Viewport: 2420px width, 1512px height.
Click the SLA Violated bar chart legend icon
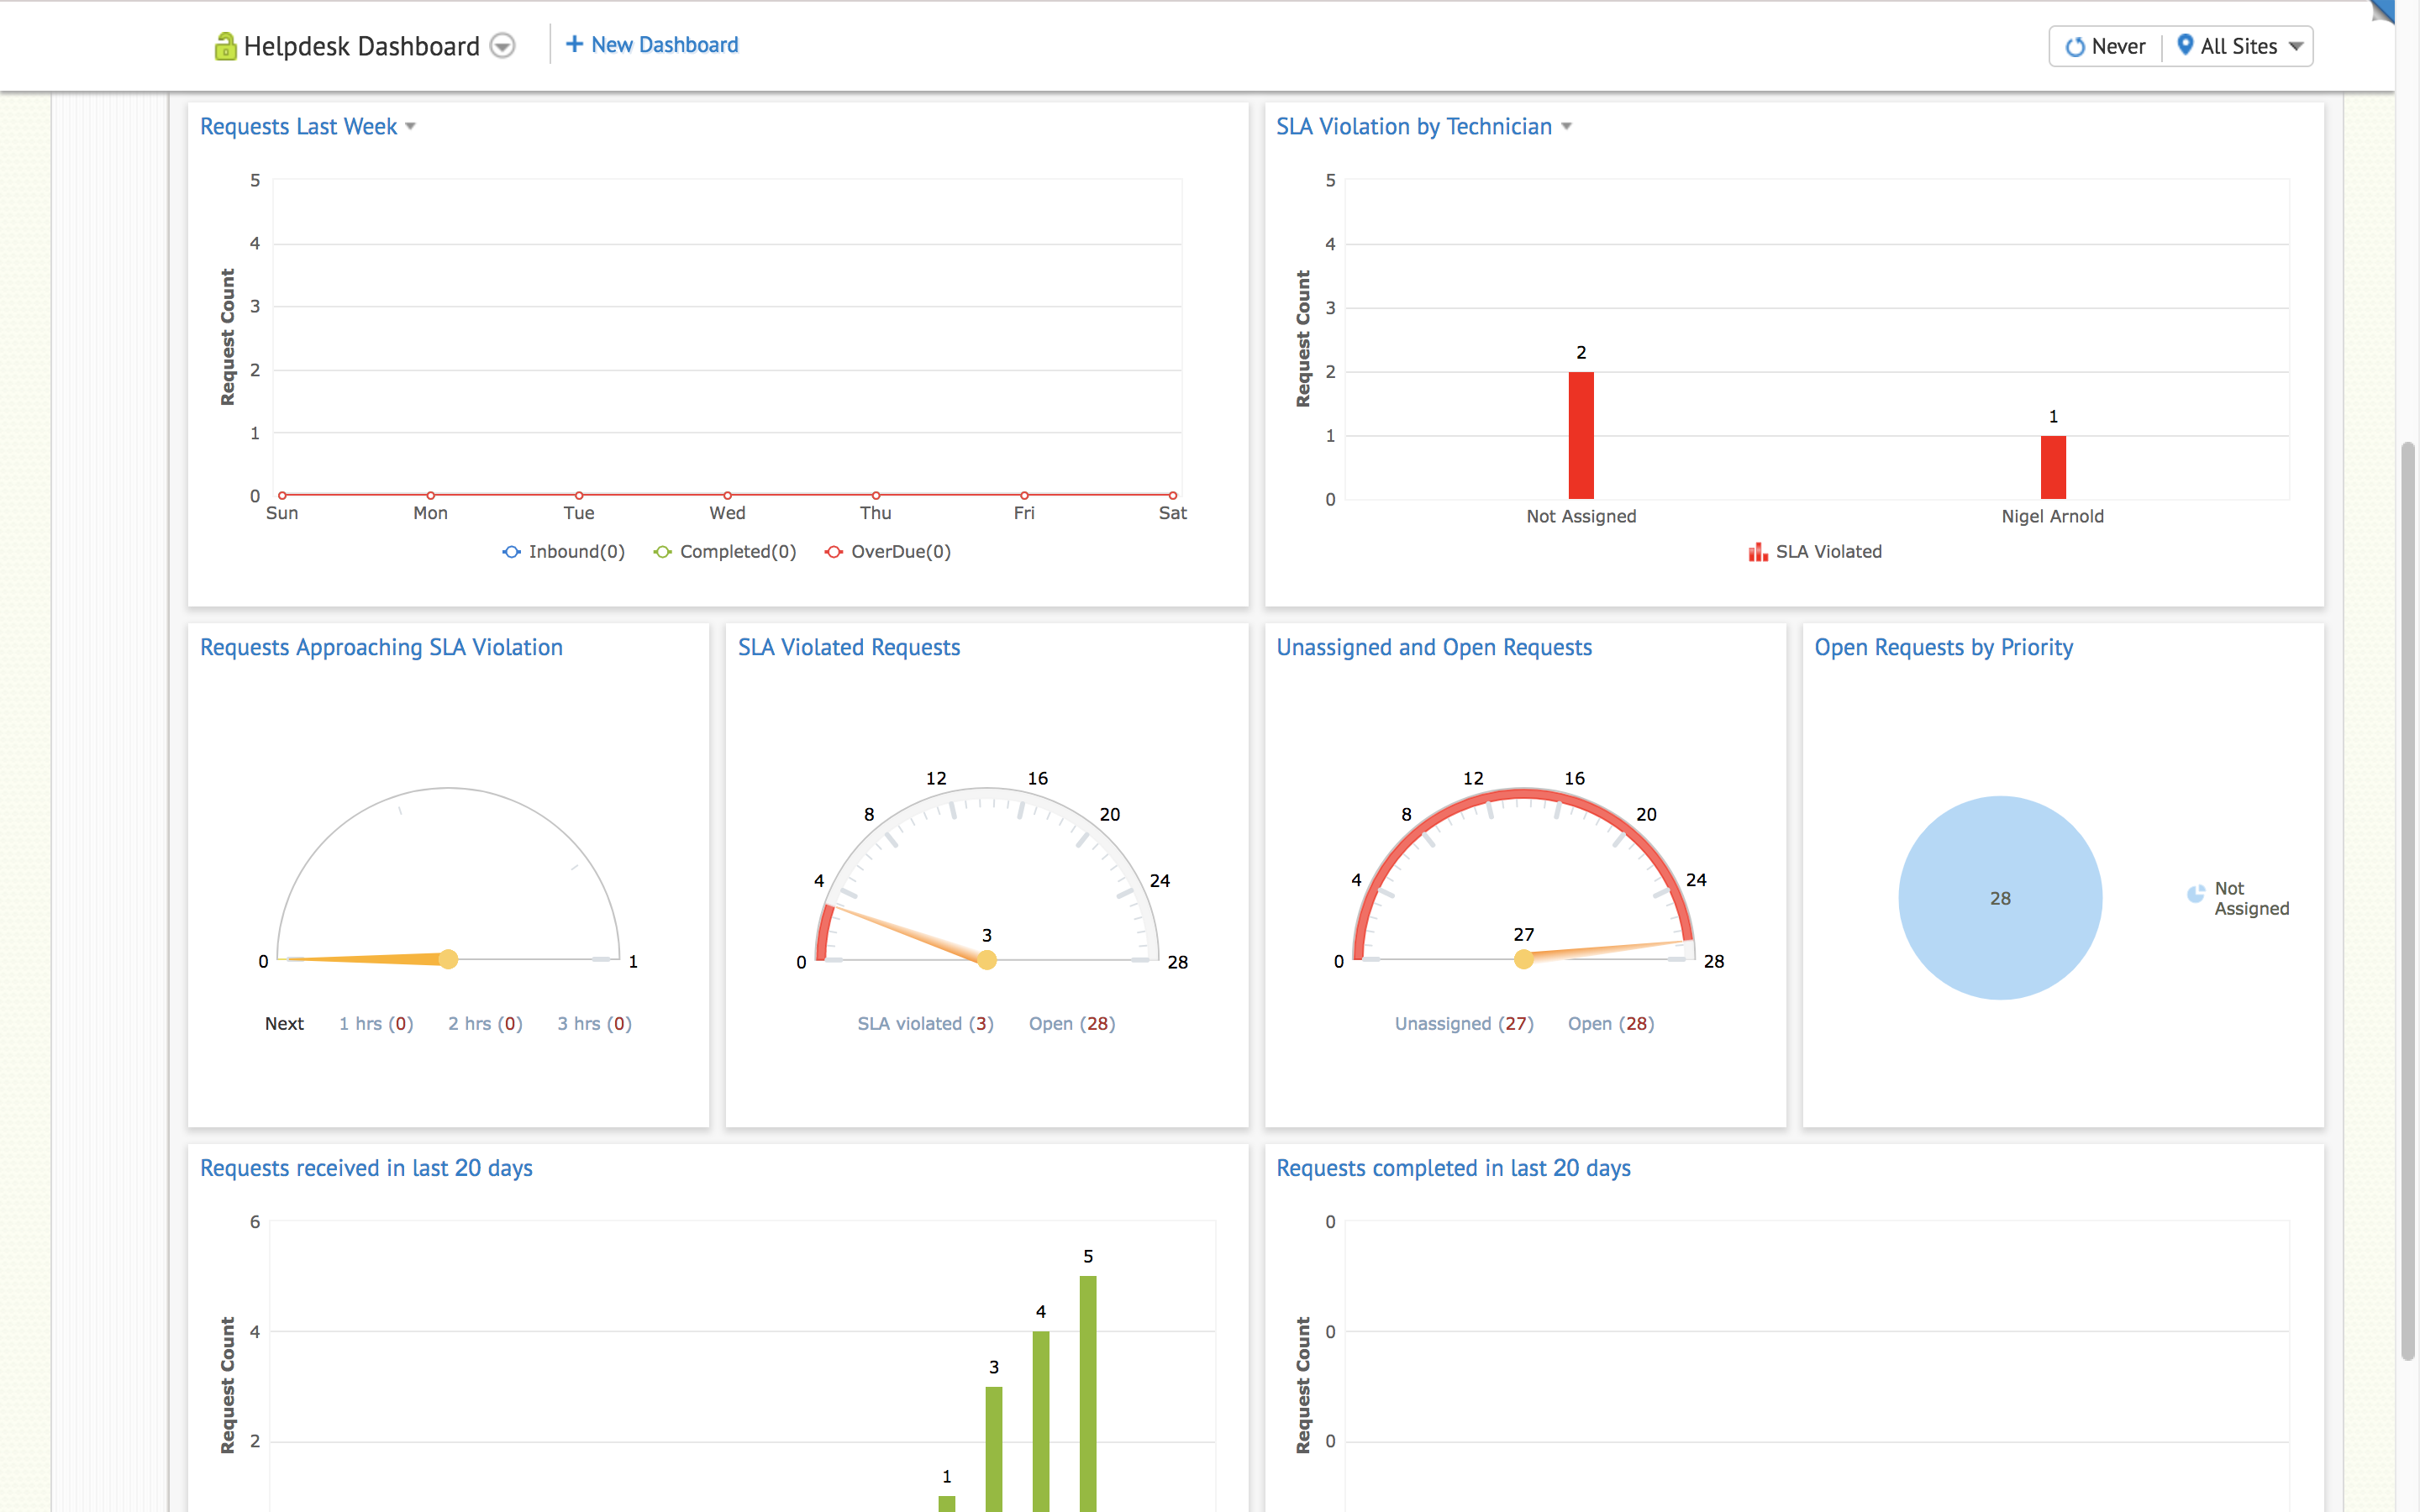pyautogui.click(x=1757, y=552)
